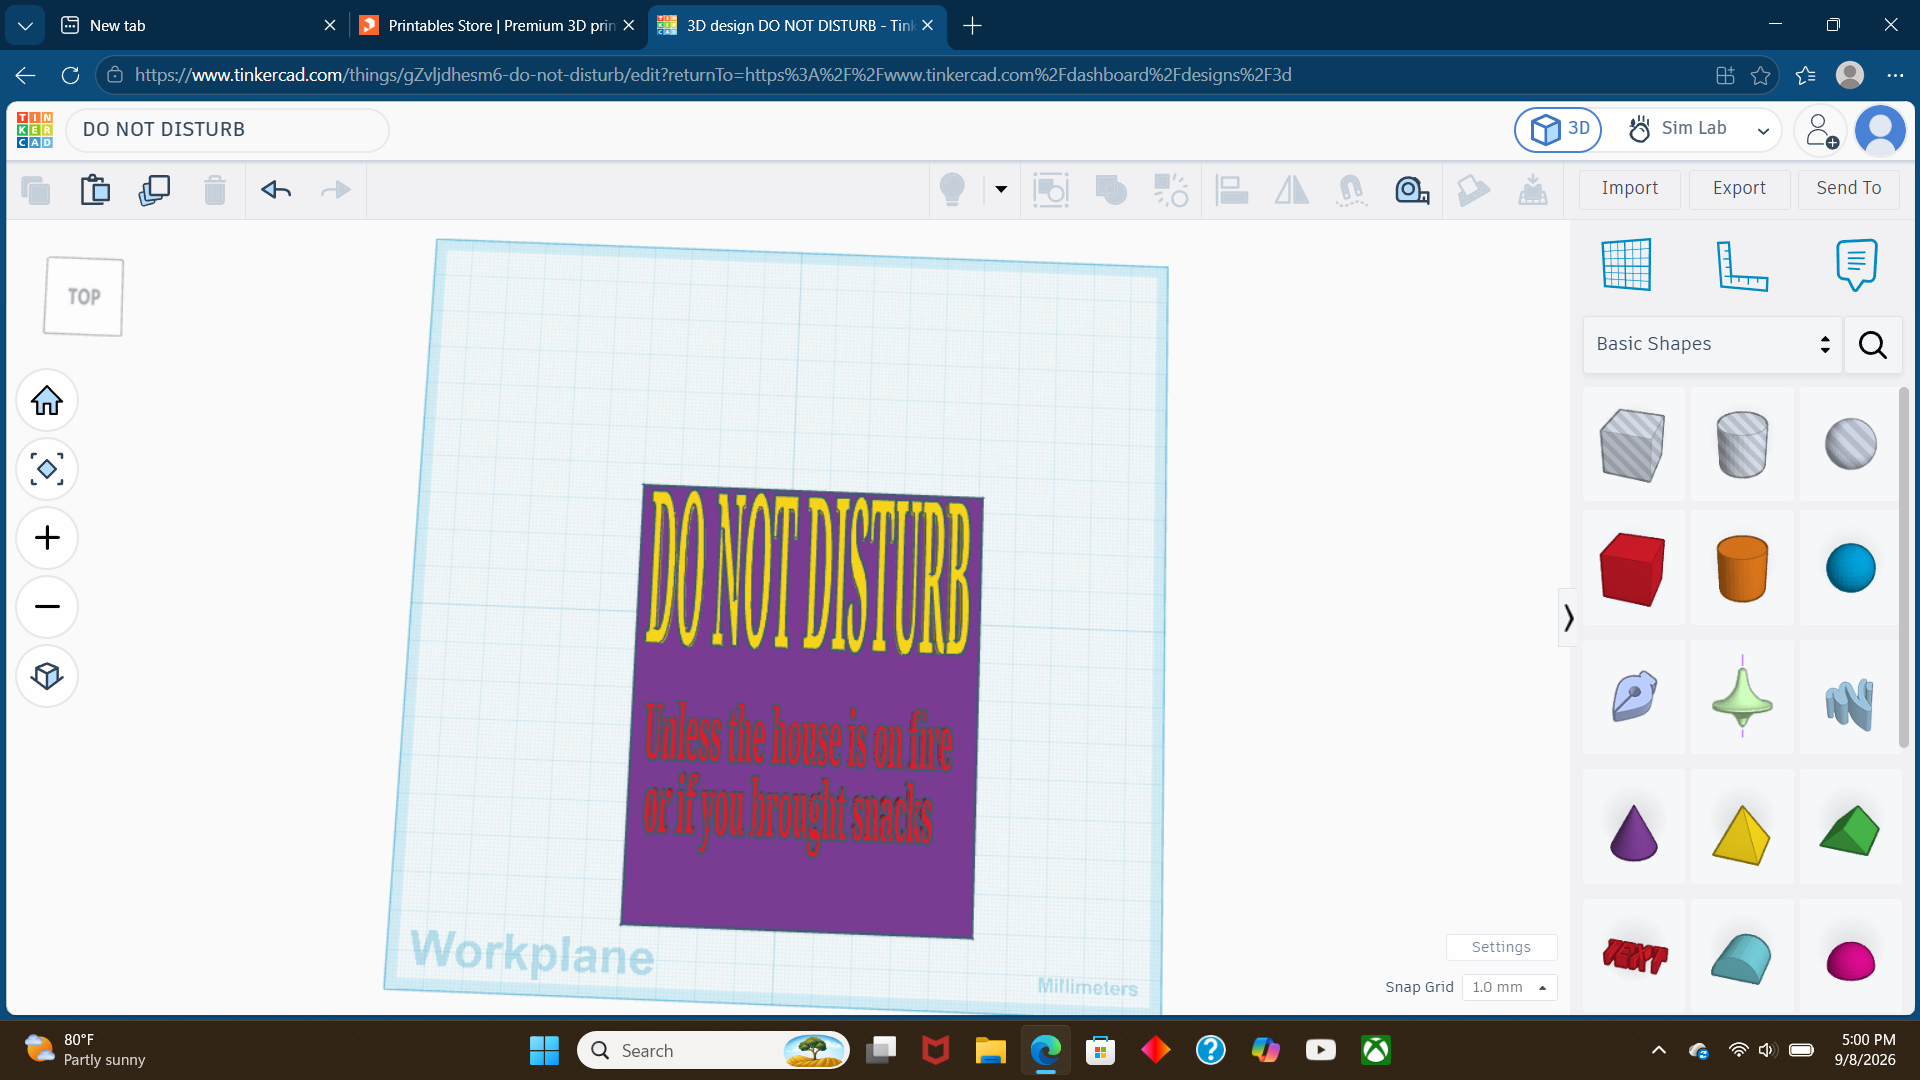
Task: Click the invite collaborator icon
Action: 1821,130
